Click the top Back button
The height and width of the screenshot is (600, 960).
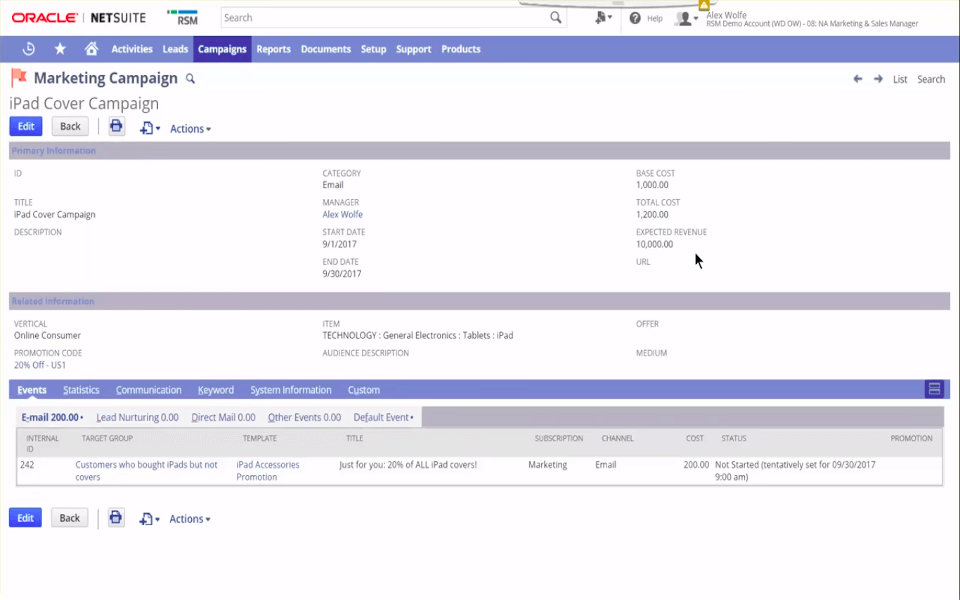coord(70,126)
